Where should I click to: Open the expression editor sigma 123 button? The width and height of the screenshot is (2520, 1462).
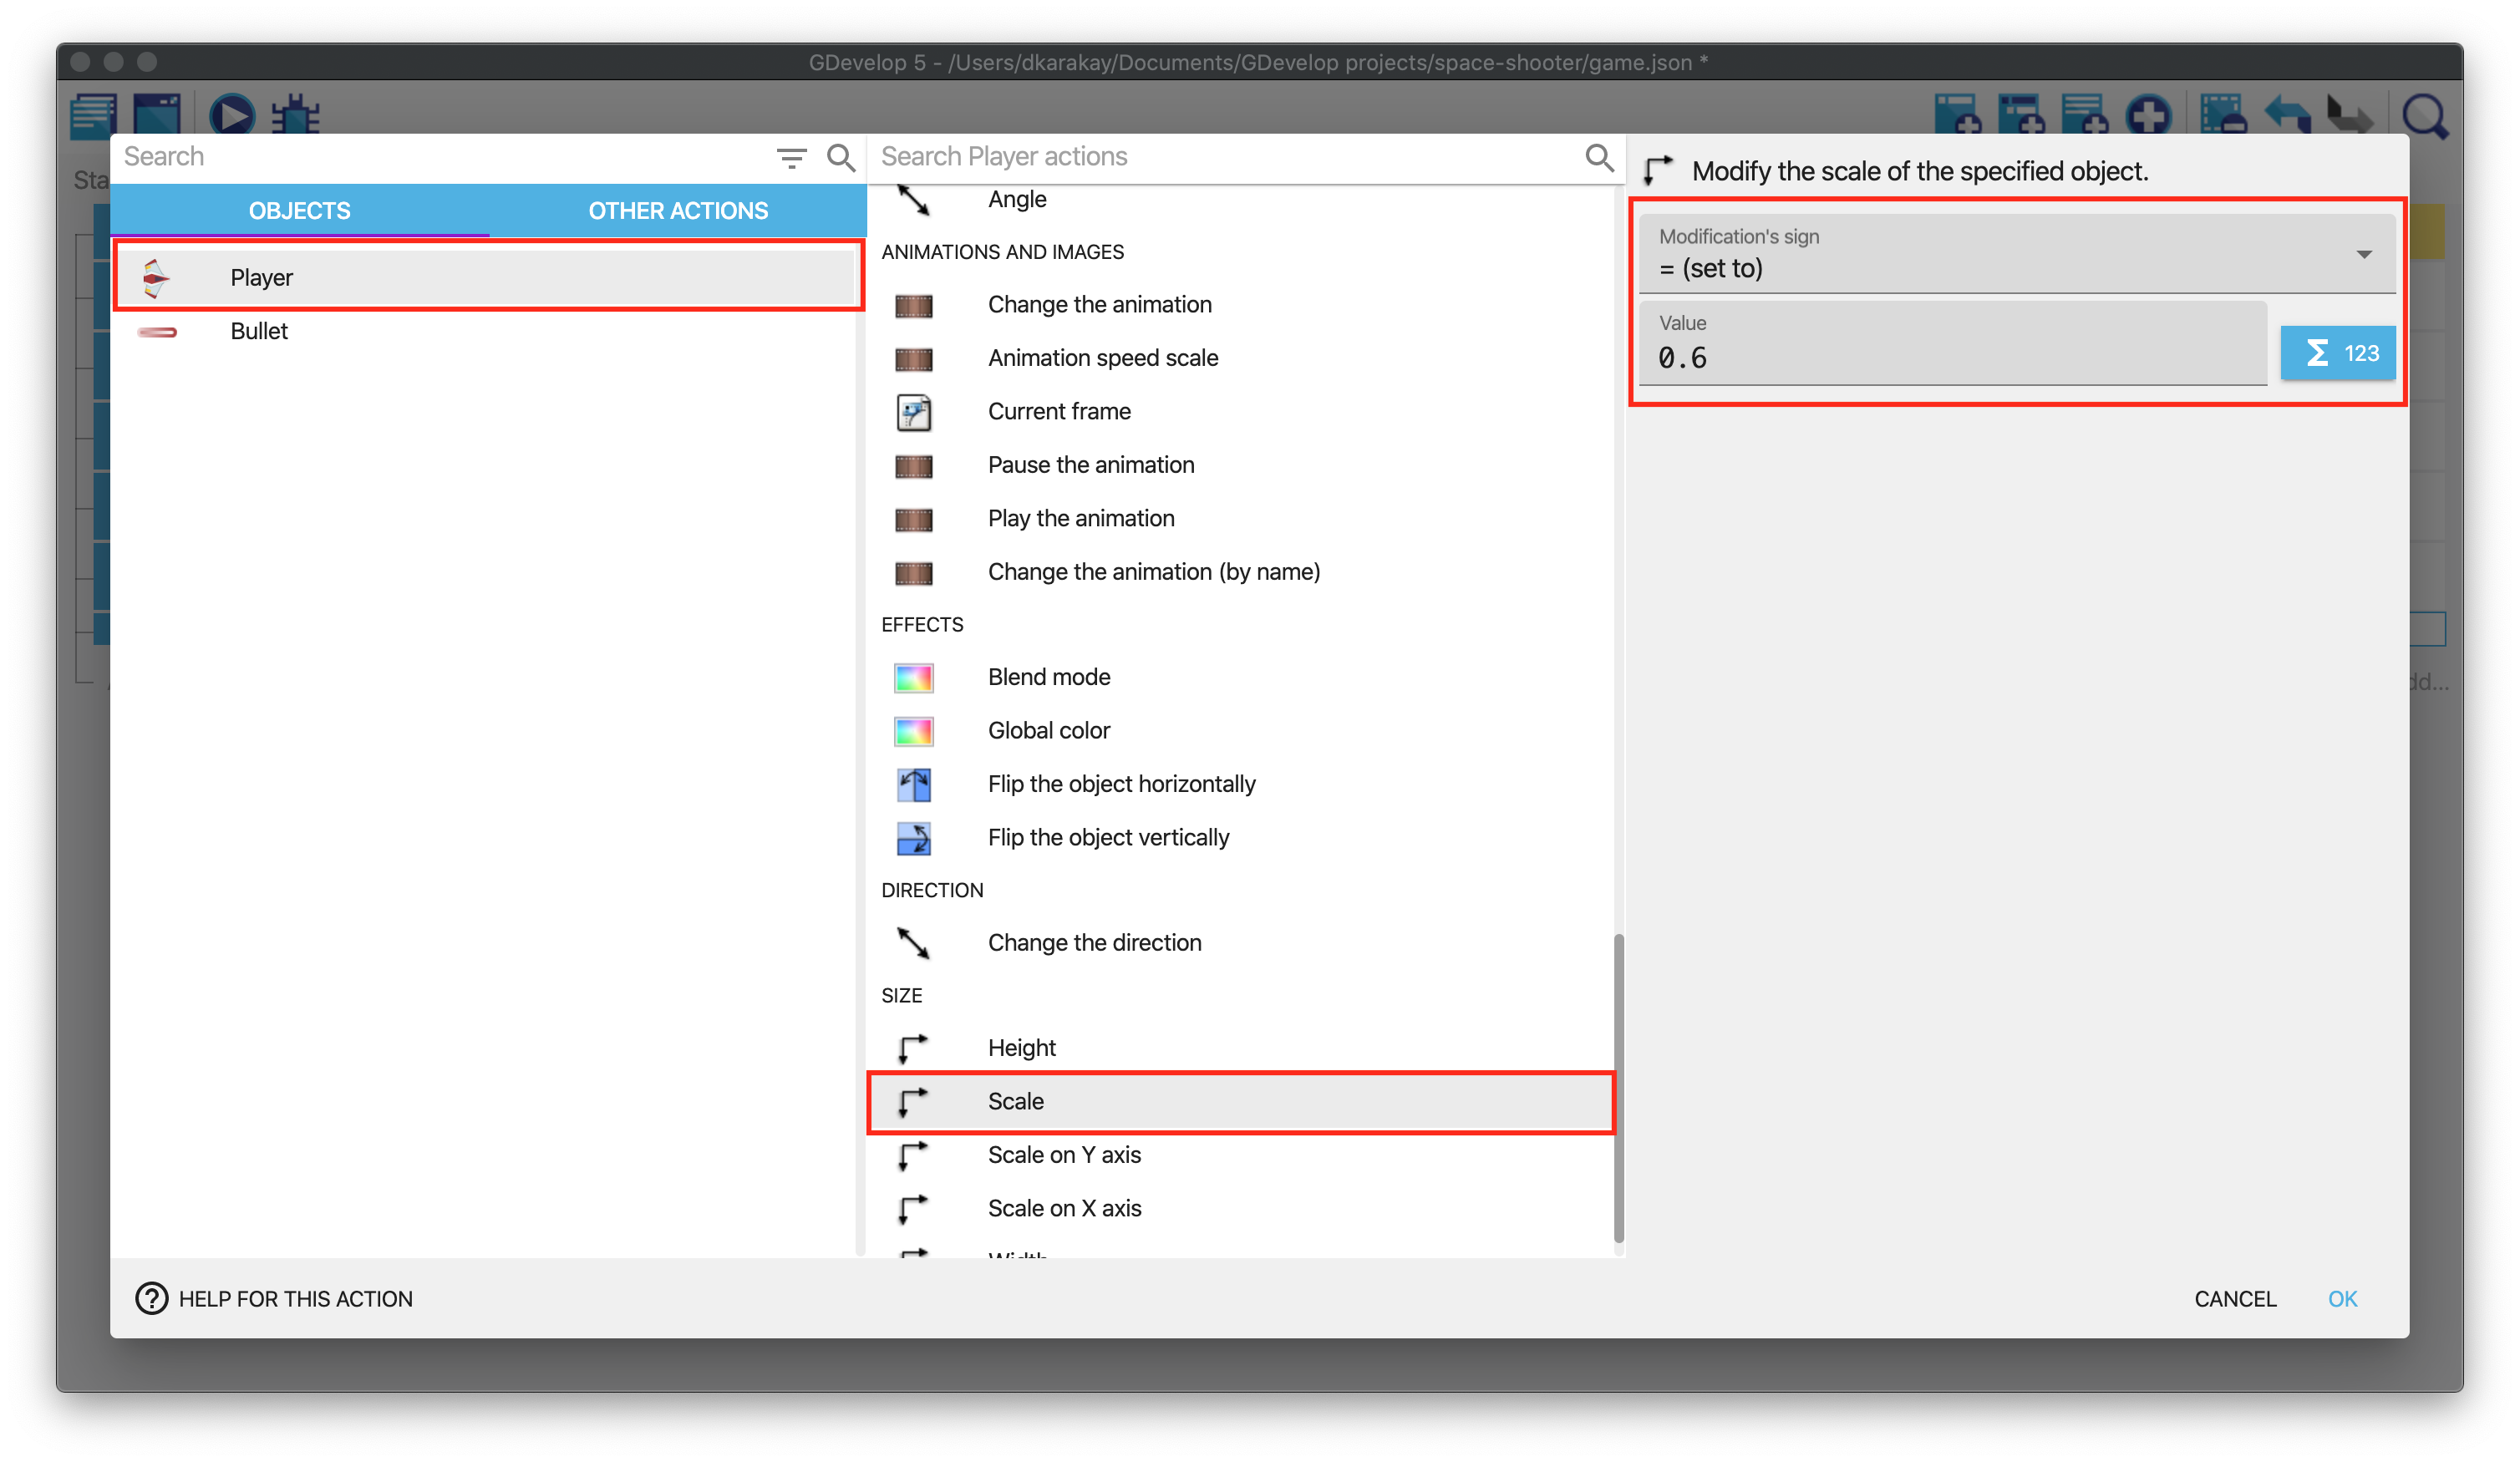pyautogui.click(x=2337, y=353)
